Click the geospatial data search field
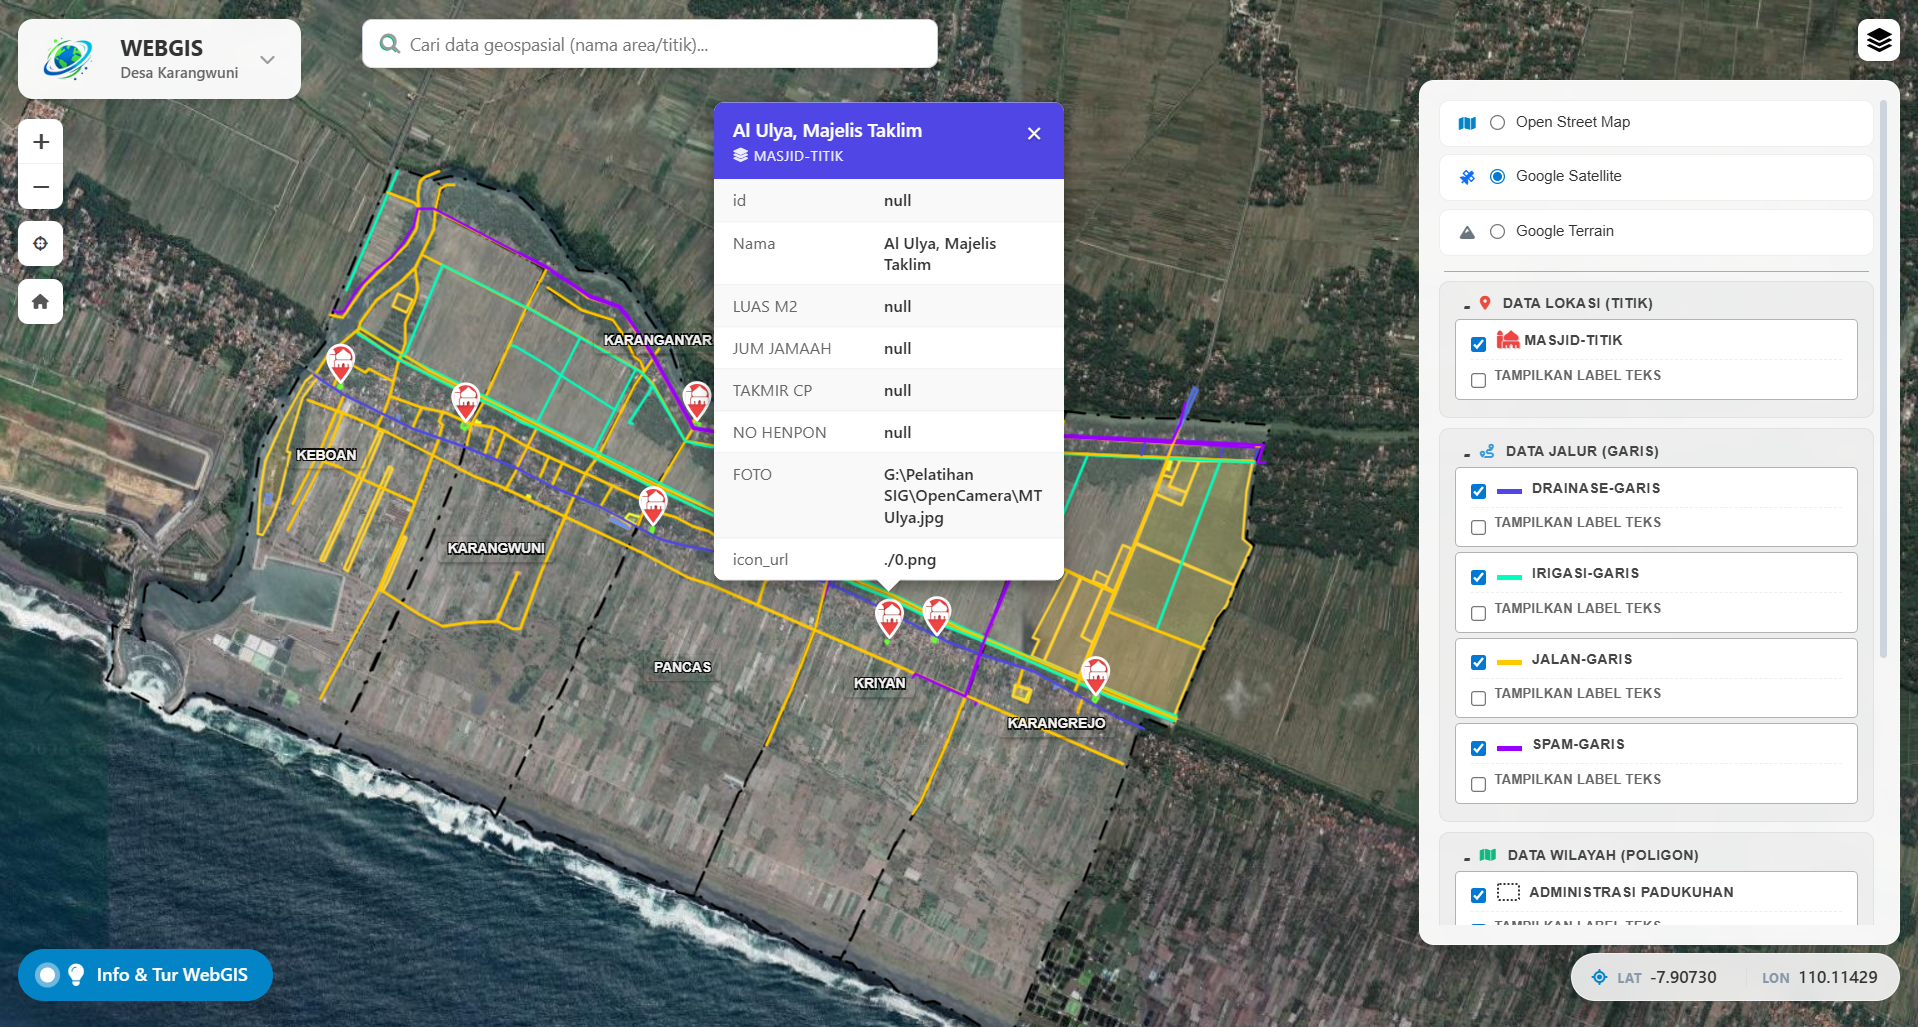Image resolution: width=1918 pixels, height=1027 pixels. 650,44
